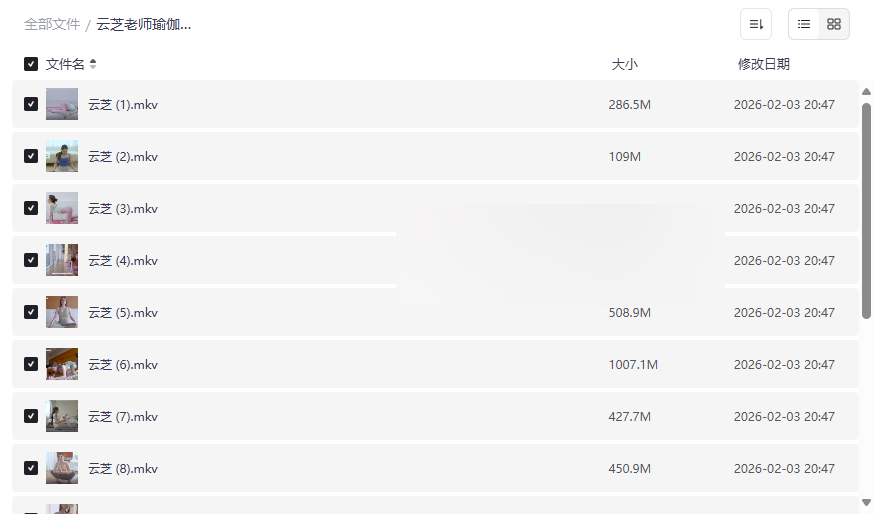Image resolution: width=874 pixels, height=514 pixels.
Task: Uncheck the 云芝 (1).mkv checkbox
Action: pos(31,104)
